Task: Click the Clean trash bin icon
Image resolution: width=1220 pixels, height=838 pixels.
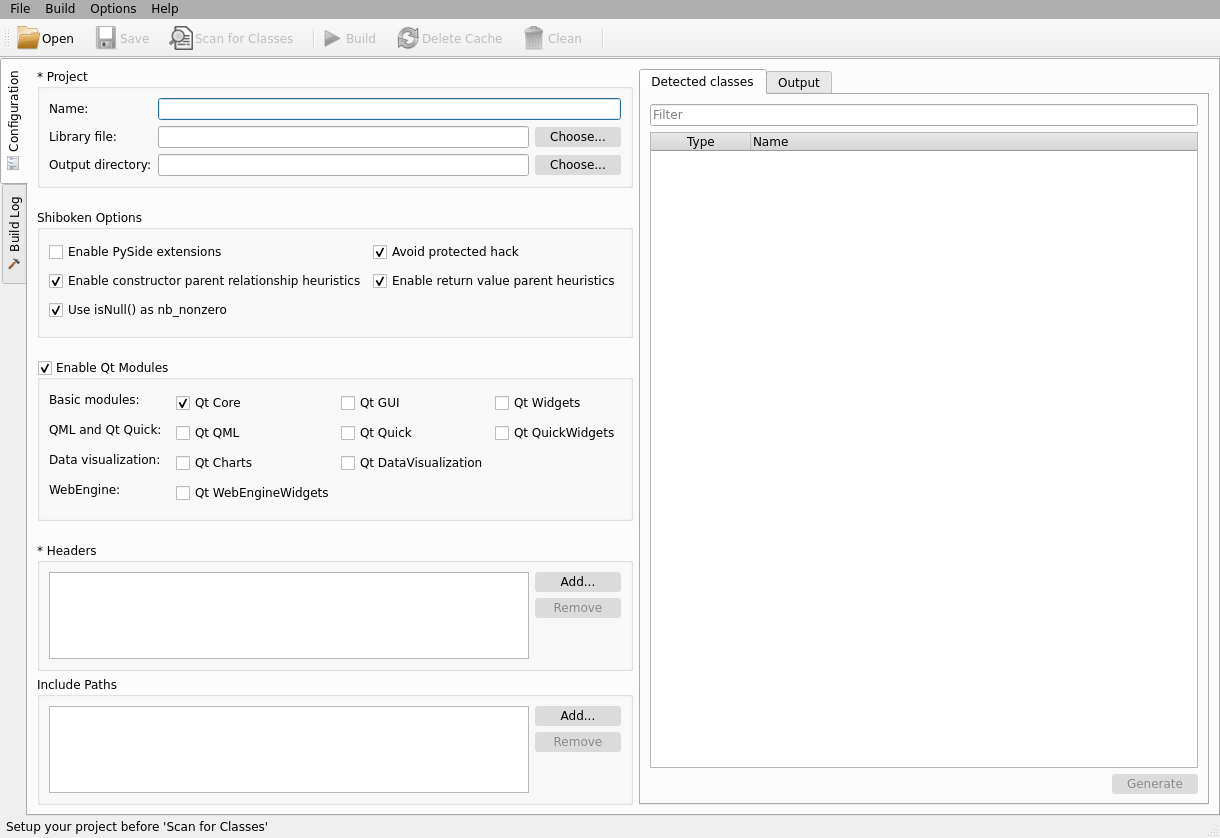Action: (x=534, y=38)
